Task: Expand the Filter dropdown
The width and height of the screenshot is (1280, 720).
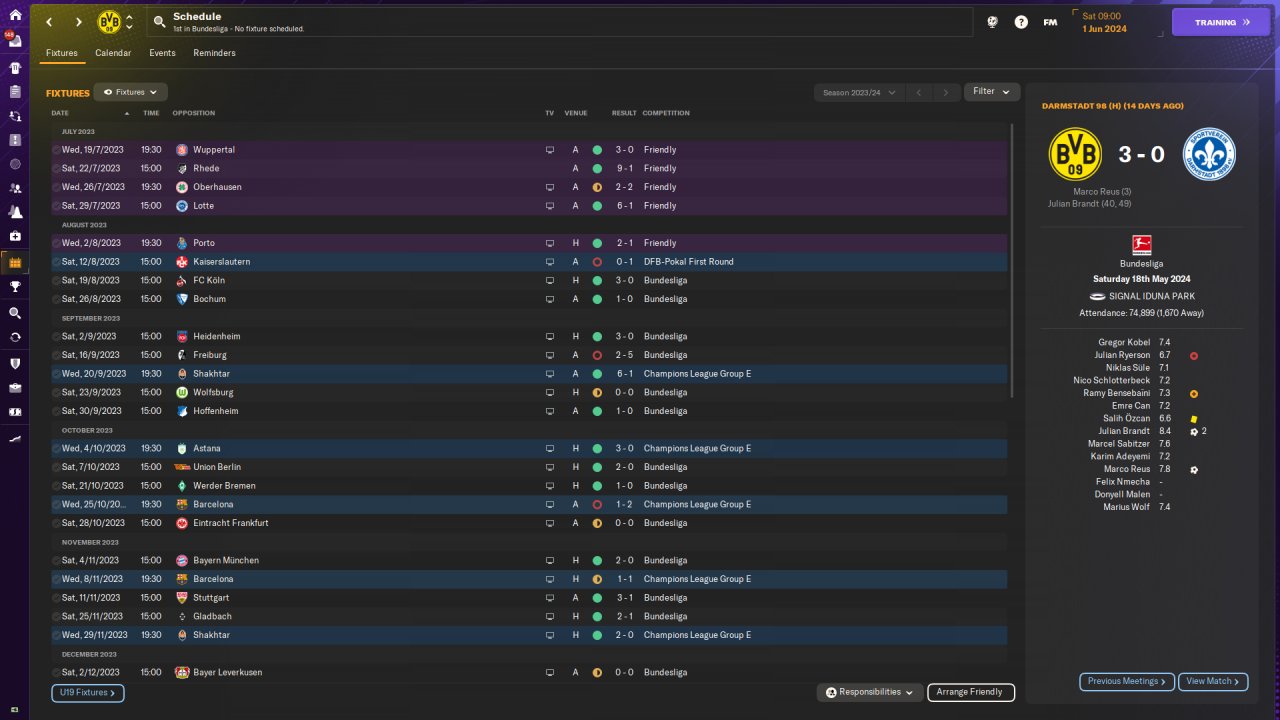Action: [992, 92]
